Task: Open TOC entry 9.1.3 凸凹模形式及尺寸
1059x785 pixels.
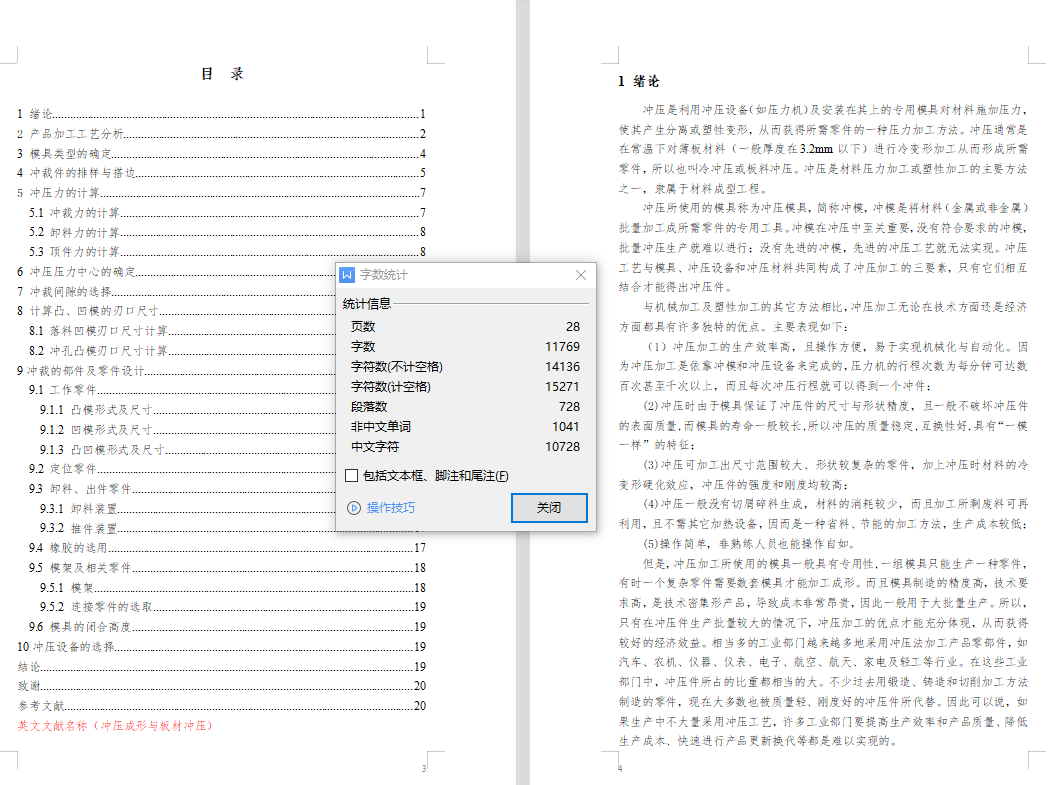Action: (x=187, y=450)
